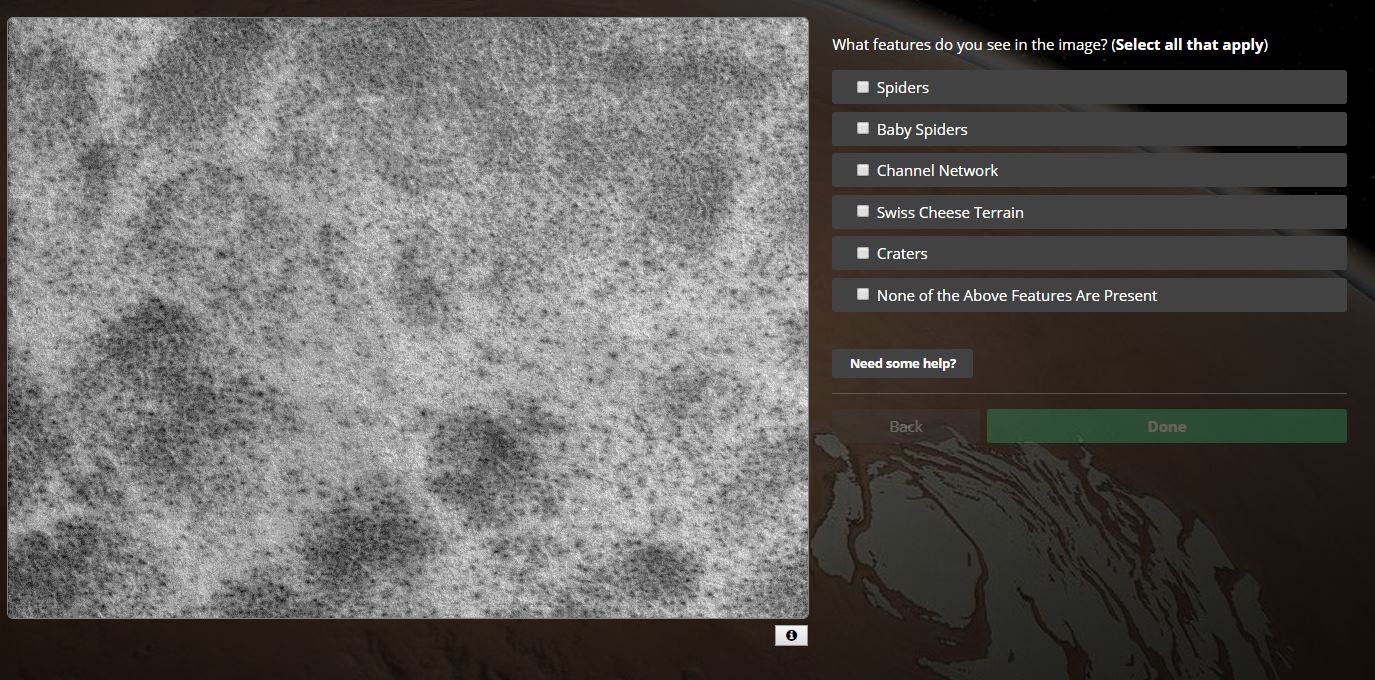Image resolution: width=1375 pixels, height=680 pixels.
Task: Click the info icon below the image
Action: click(x=791, y=636)
